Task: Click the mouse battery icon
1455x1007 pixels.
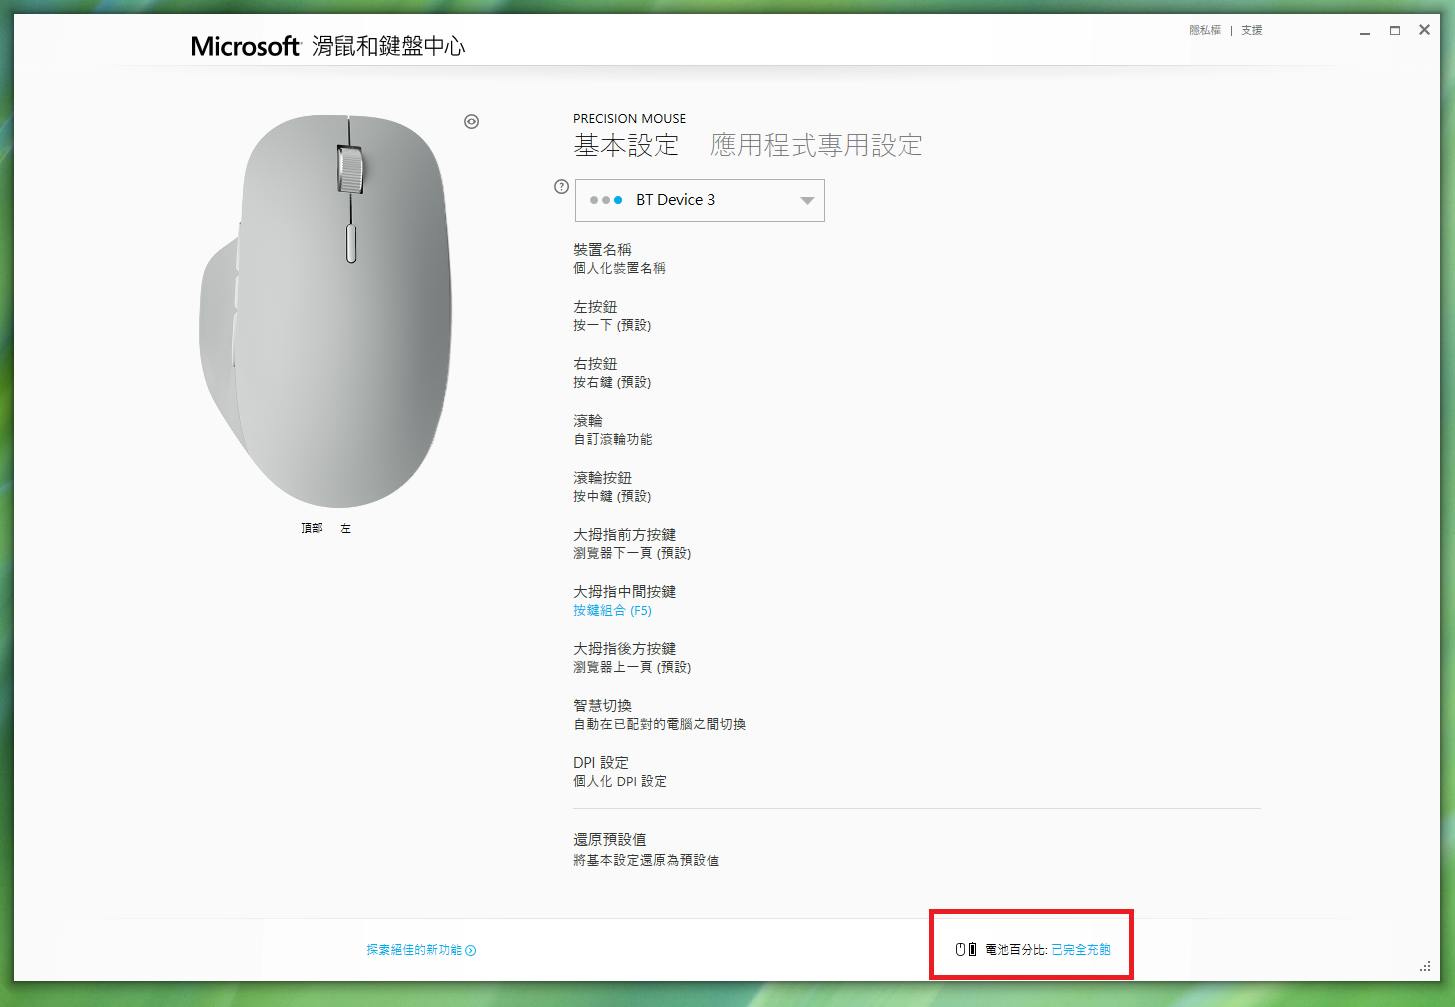Action: 966,949
